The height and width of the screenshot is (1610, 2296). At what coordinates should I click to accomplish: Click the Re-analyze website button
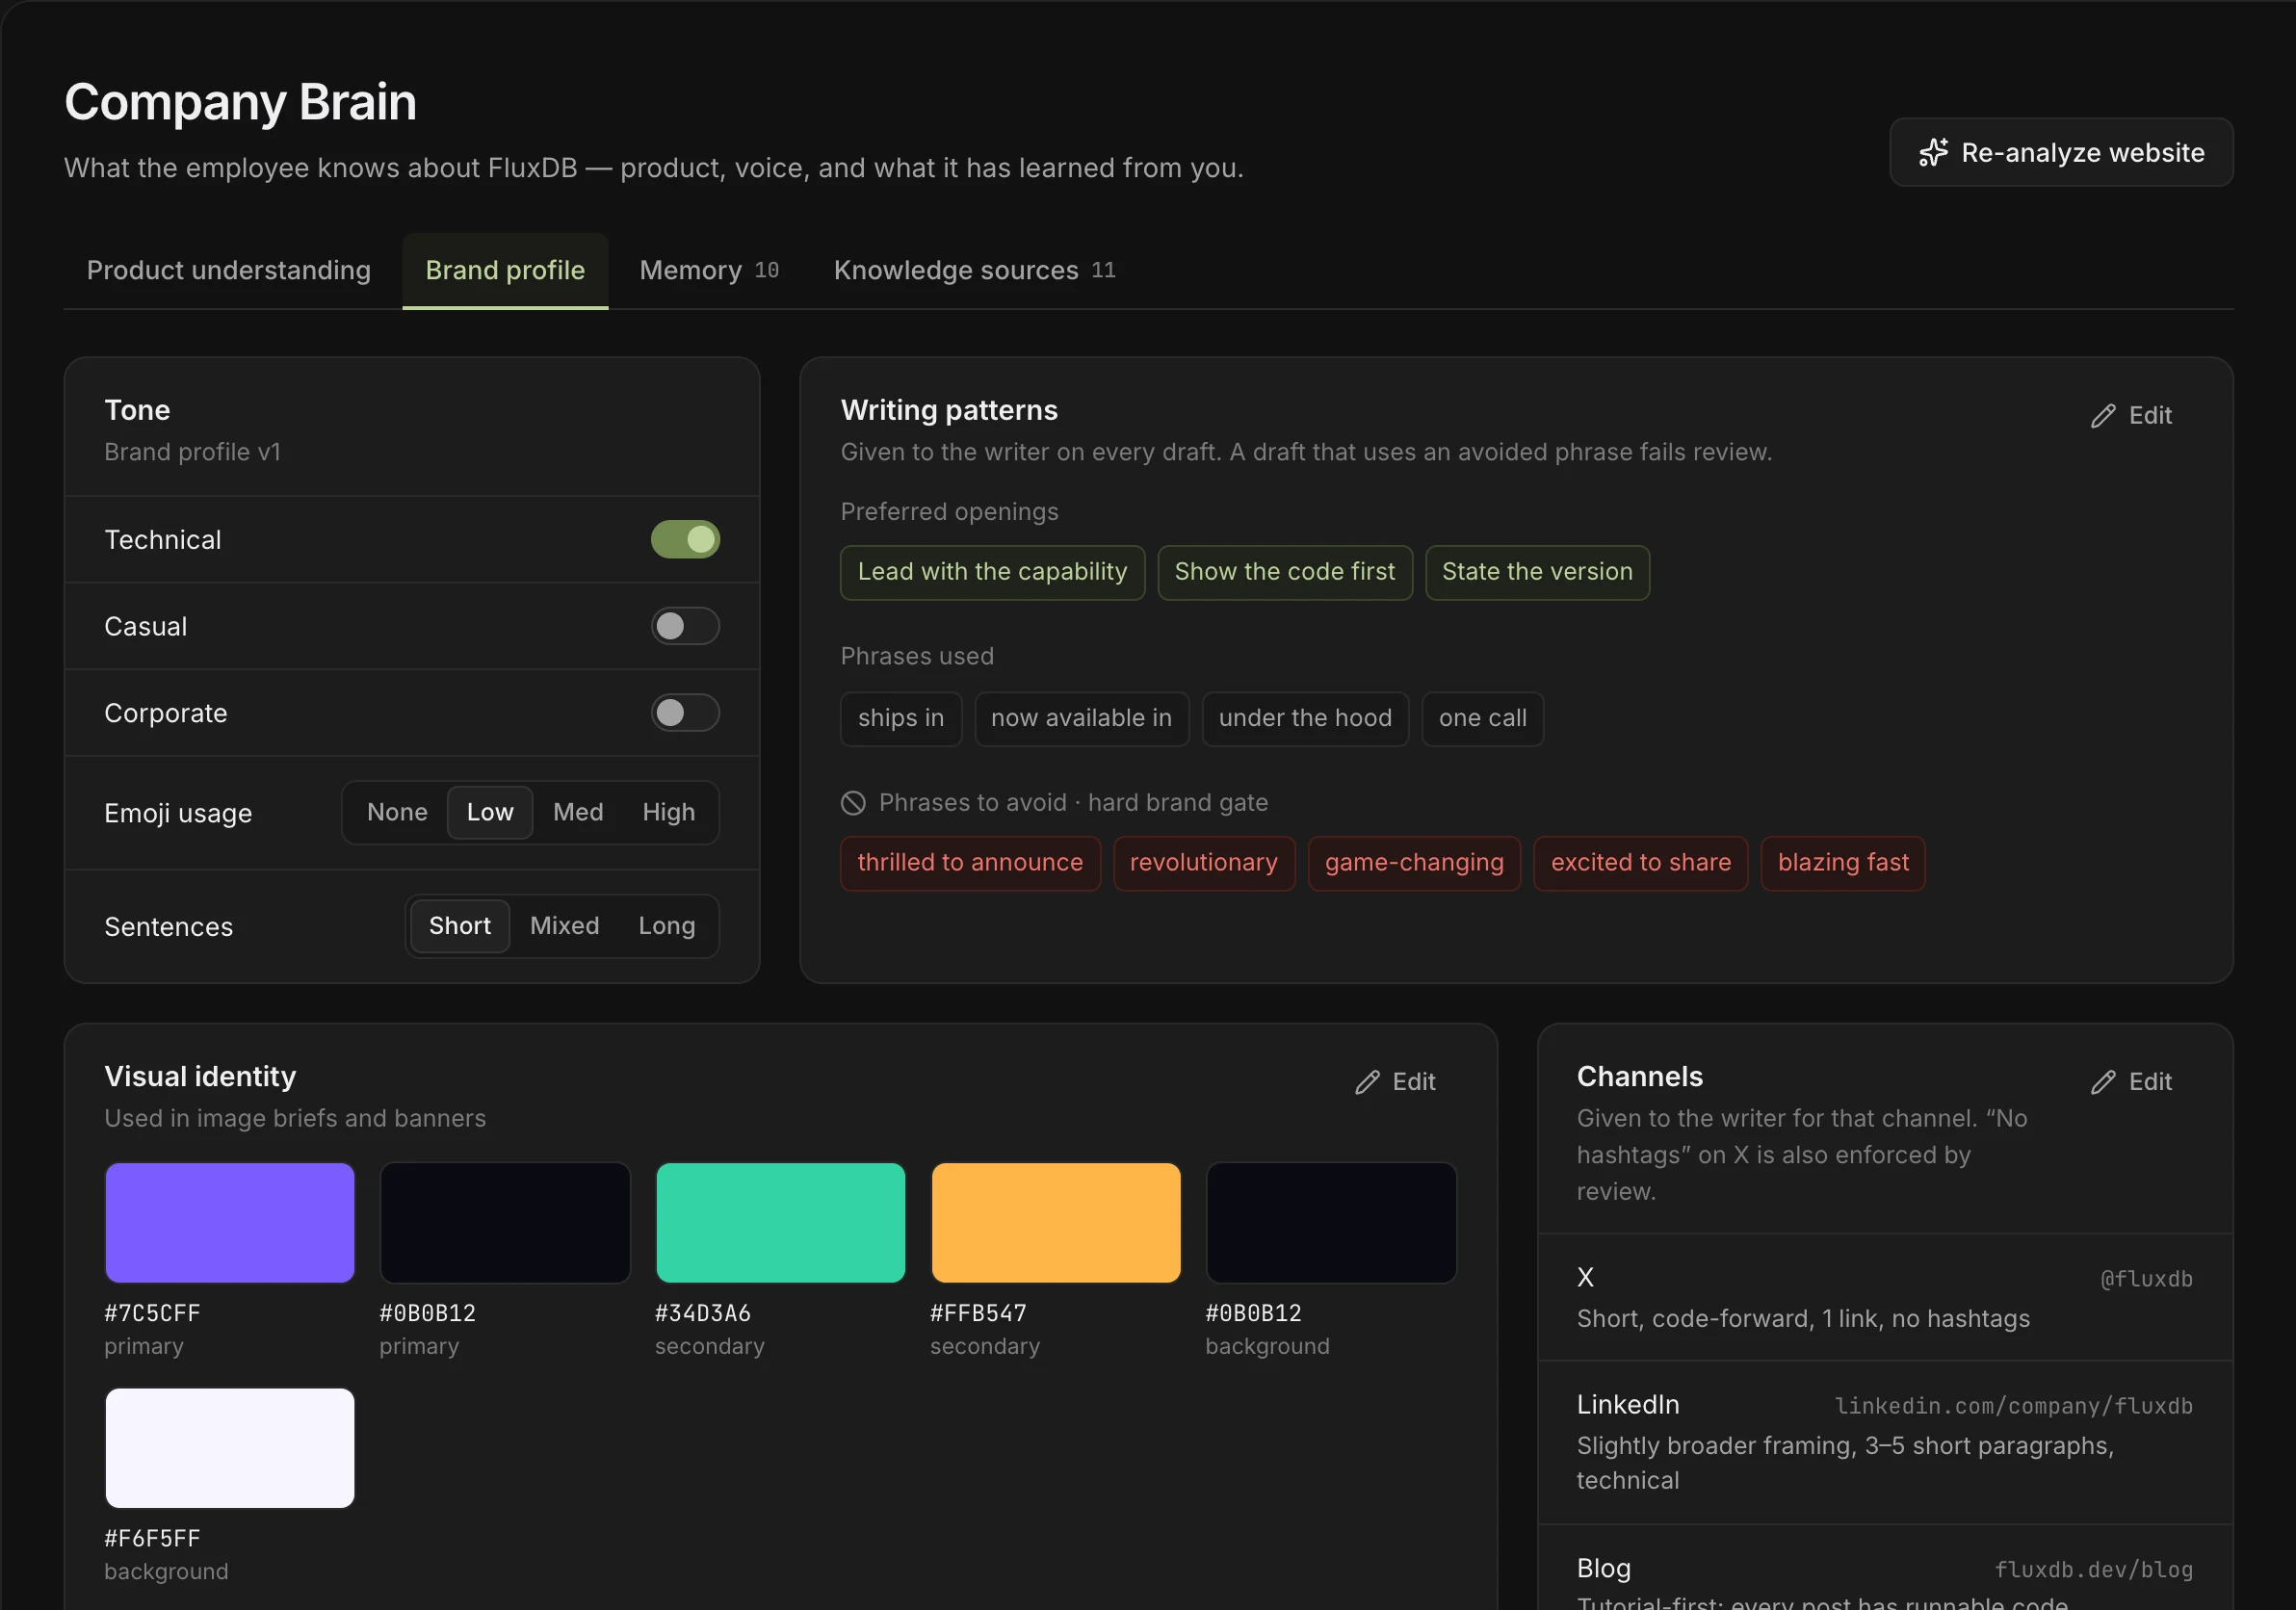point(2061,152)
